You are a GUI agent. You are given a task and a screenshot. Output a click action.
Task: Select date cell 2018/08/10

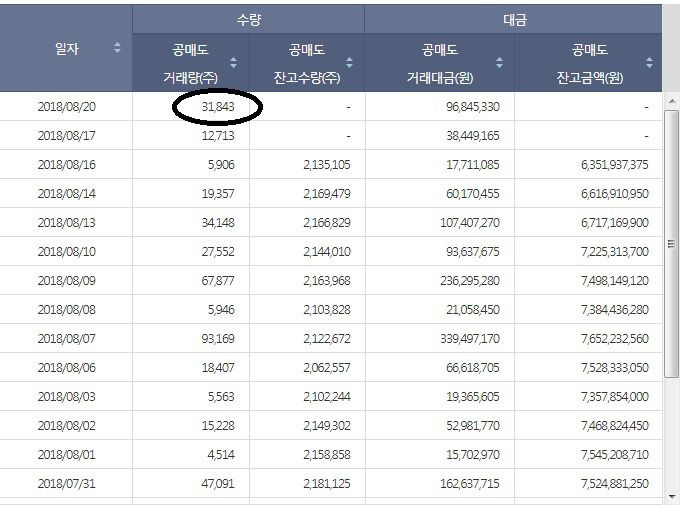pyautogui.click(x=66, y=252)
